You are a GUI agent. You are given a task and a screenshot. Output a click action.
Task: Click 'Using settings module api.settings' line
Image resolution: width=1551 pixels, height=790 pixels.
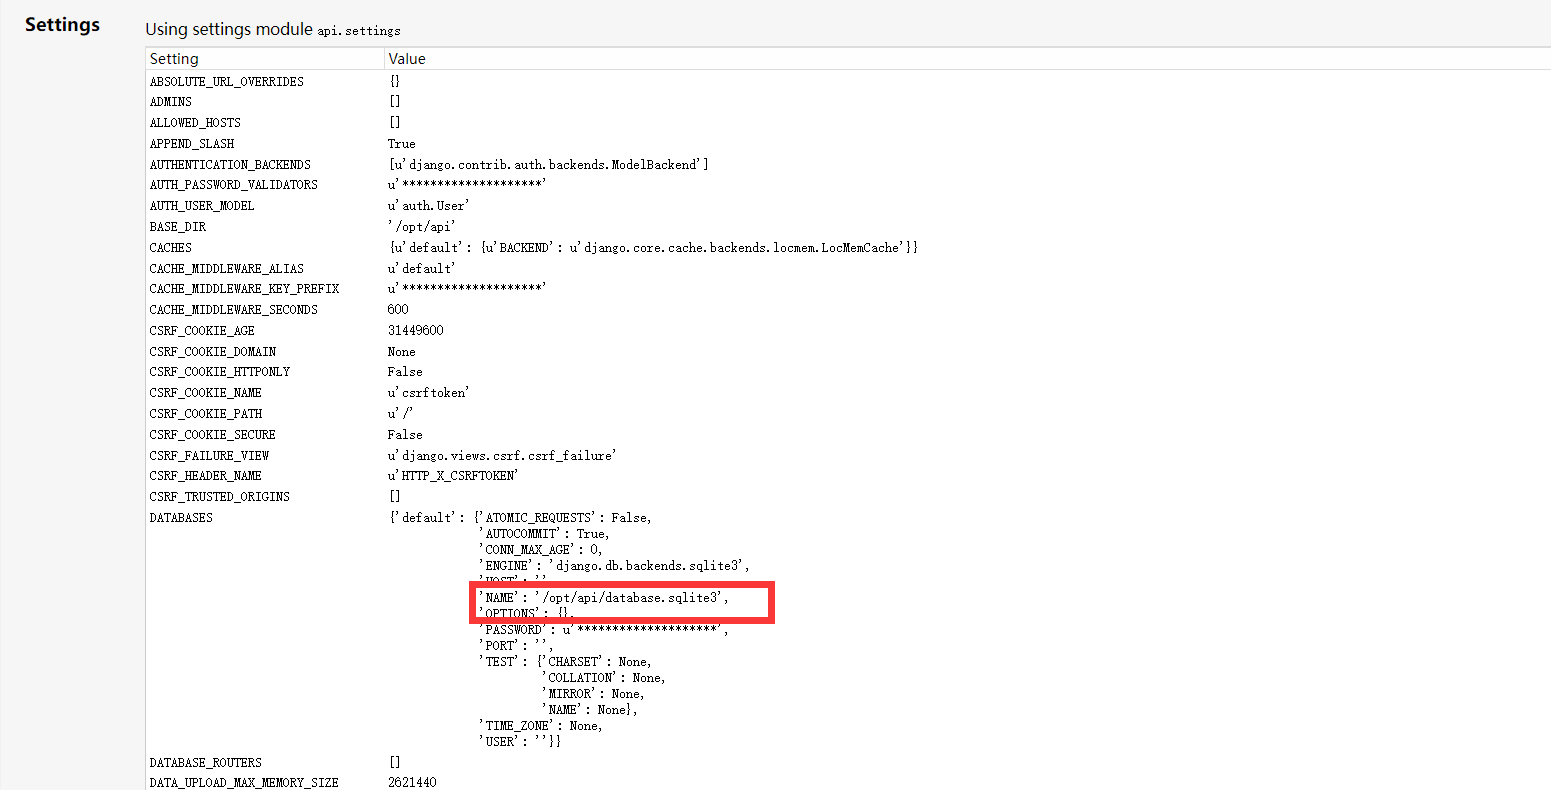point(273,30)
